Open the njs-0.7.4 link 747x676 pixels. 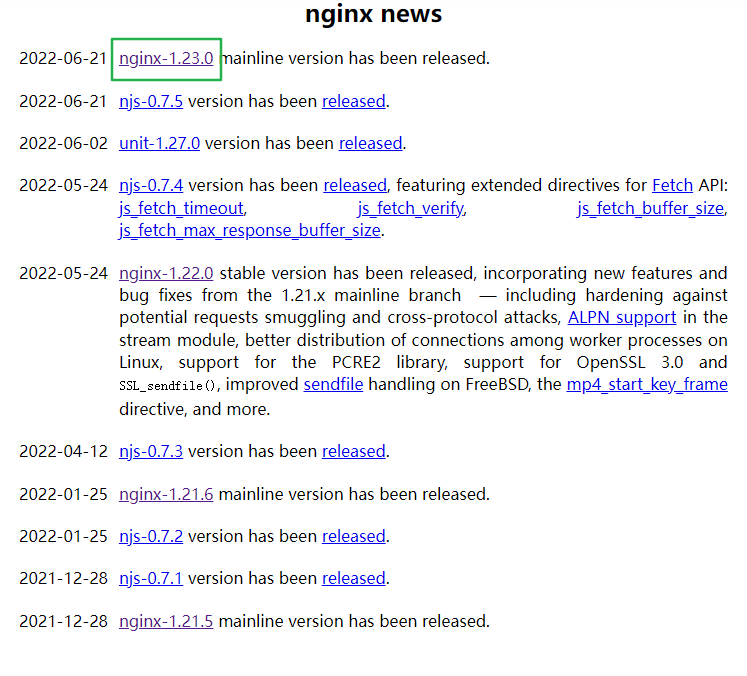point(151,185)
